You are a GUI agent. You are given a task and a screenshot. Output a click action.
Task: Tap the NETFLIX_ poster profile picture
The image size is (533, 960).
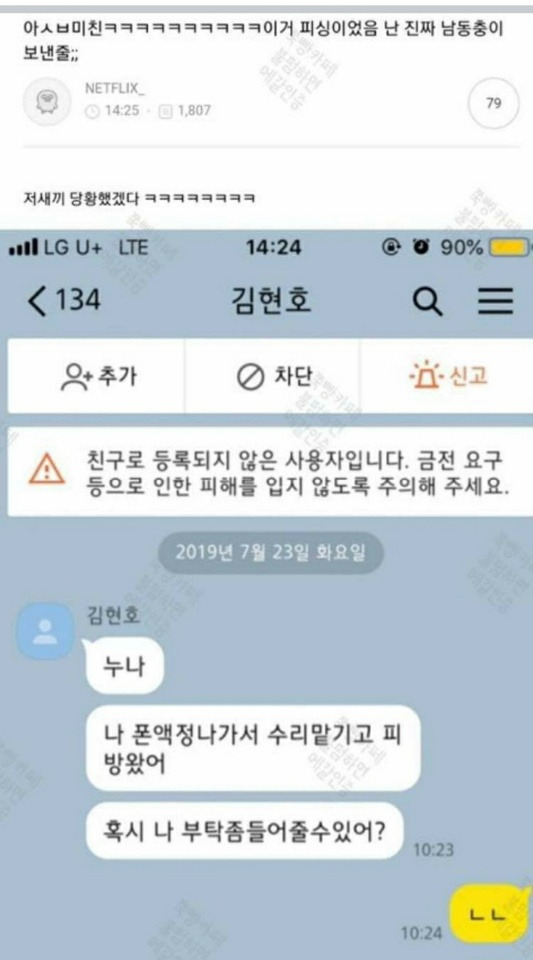[x=47, y=102]
